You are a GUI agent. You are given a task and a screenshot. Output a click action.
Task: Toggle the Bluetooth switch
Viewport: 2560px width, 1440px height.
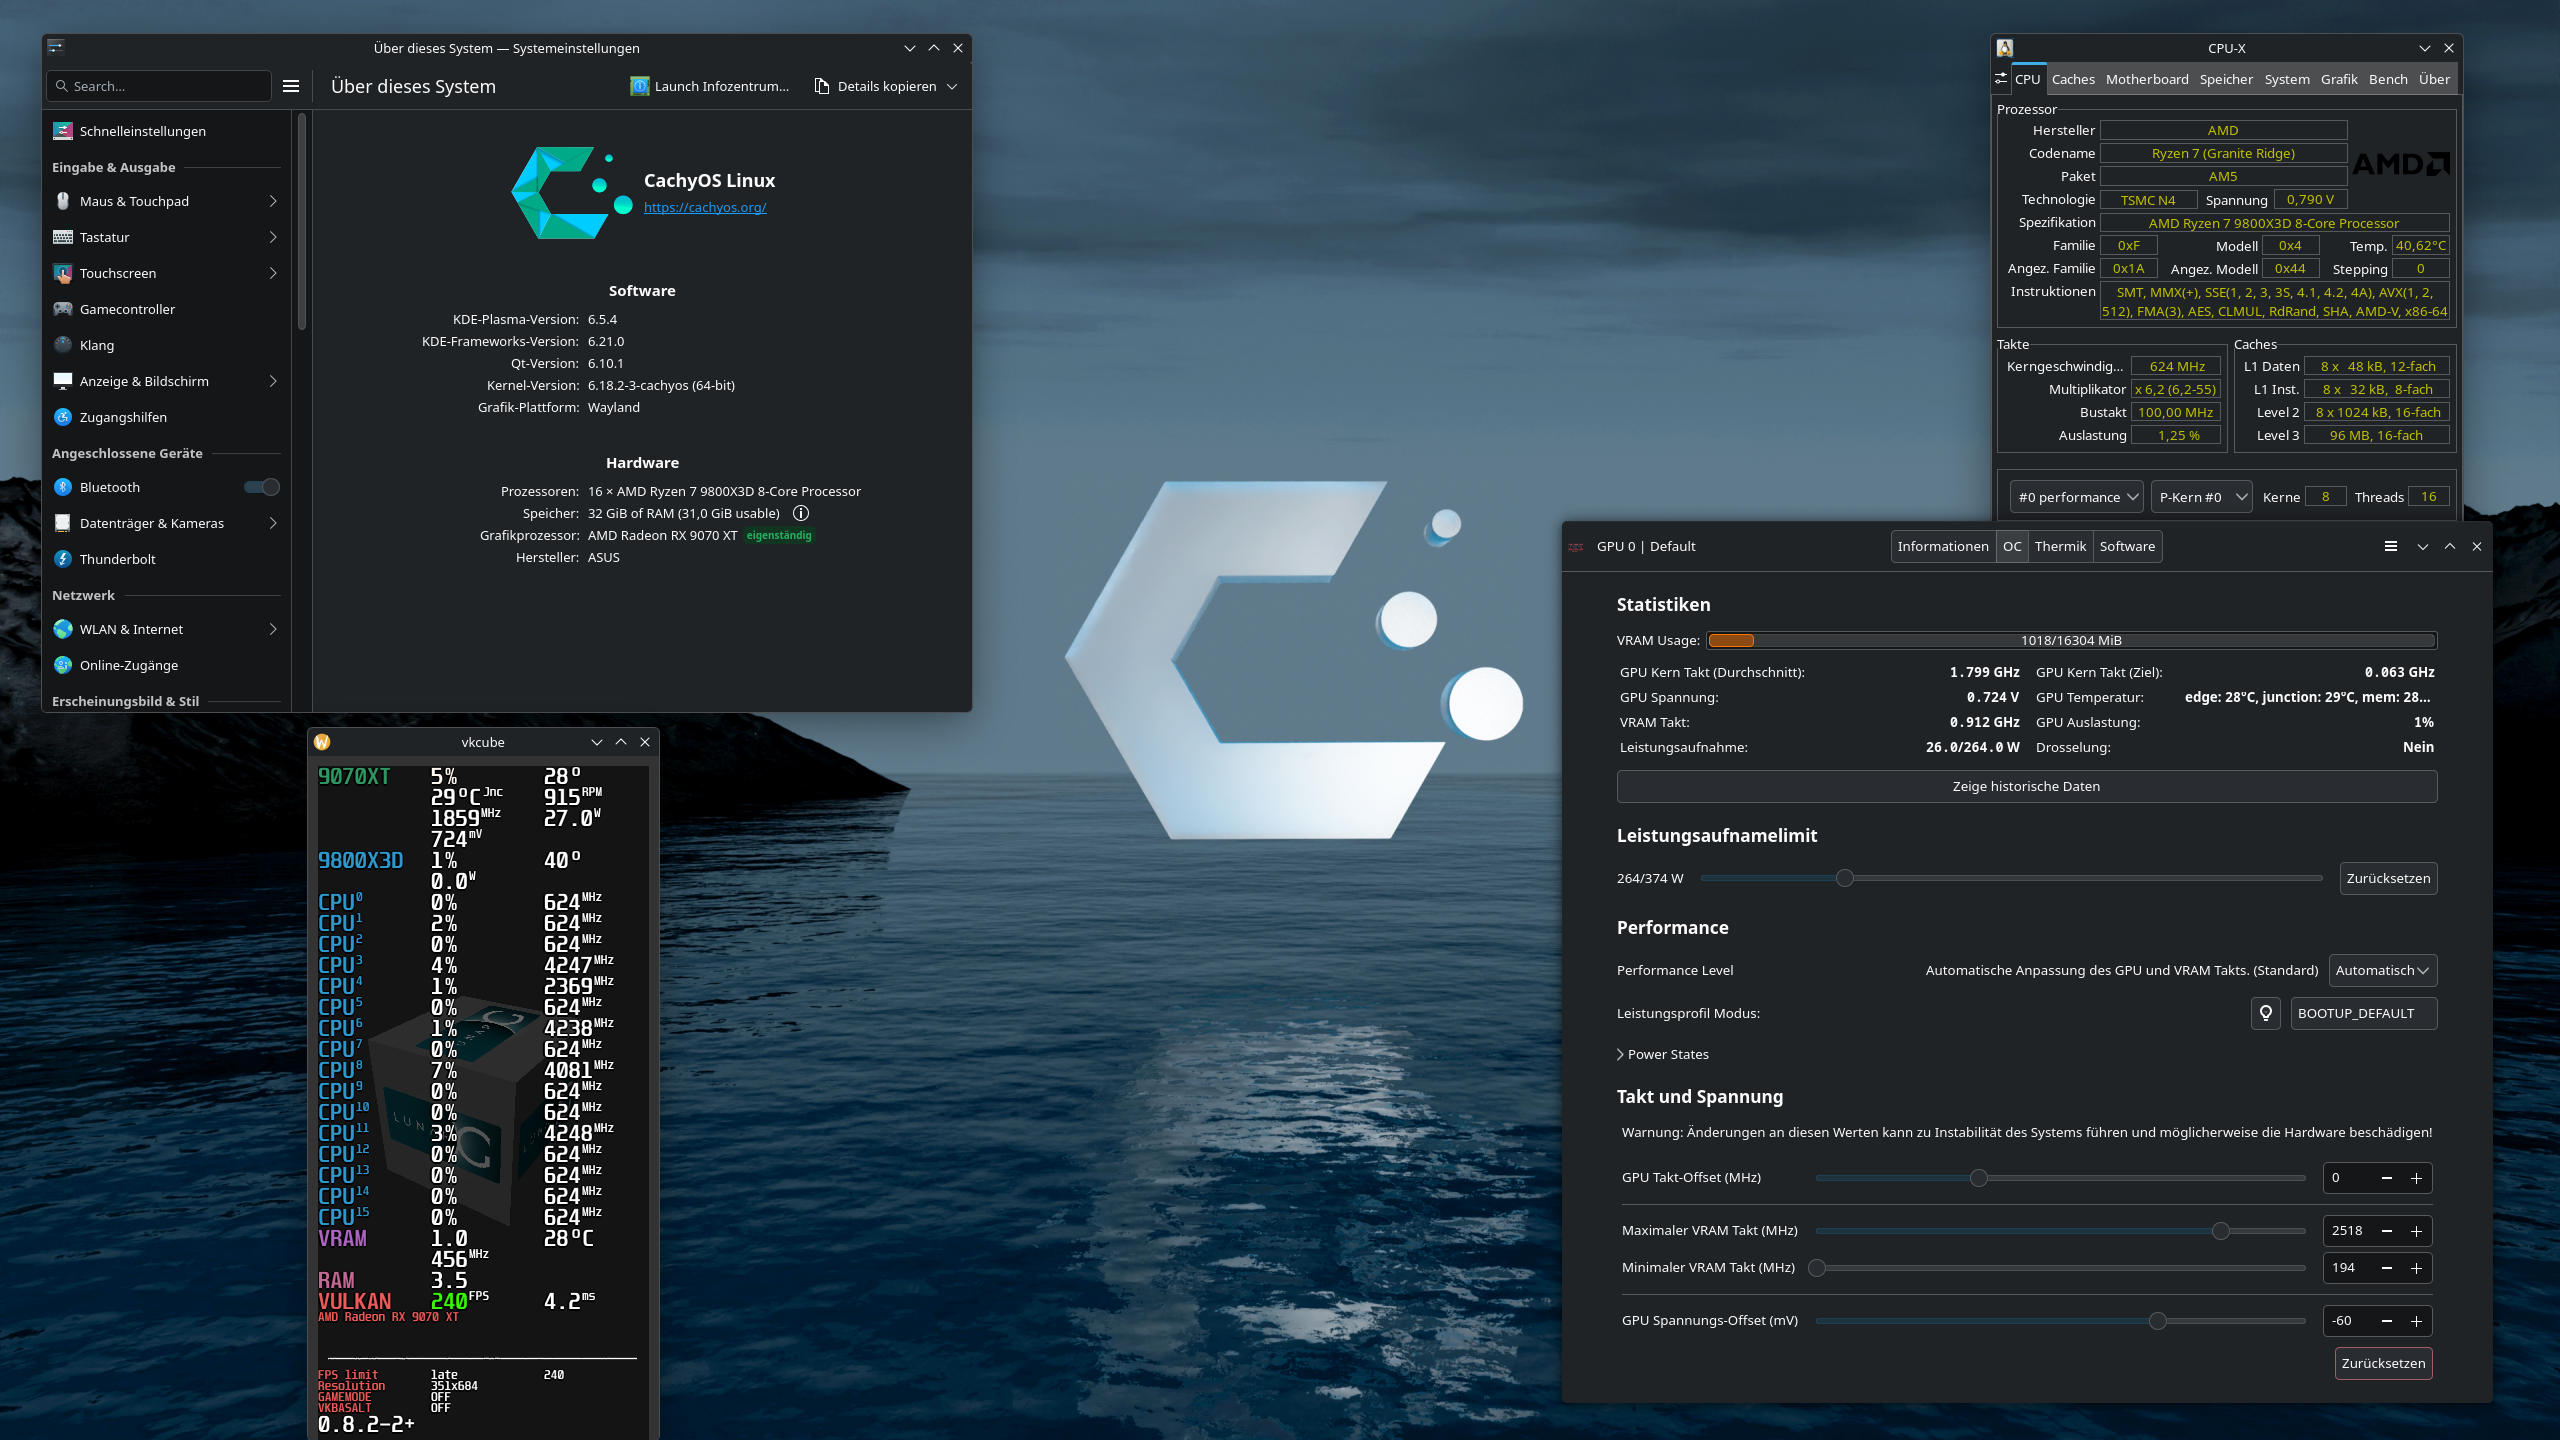tap(262, 487)
